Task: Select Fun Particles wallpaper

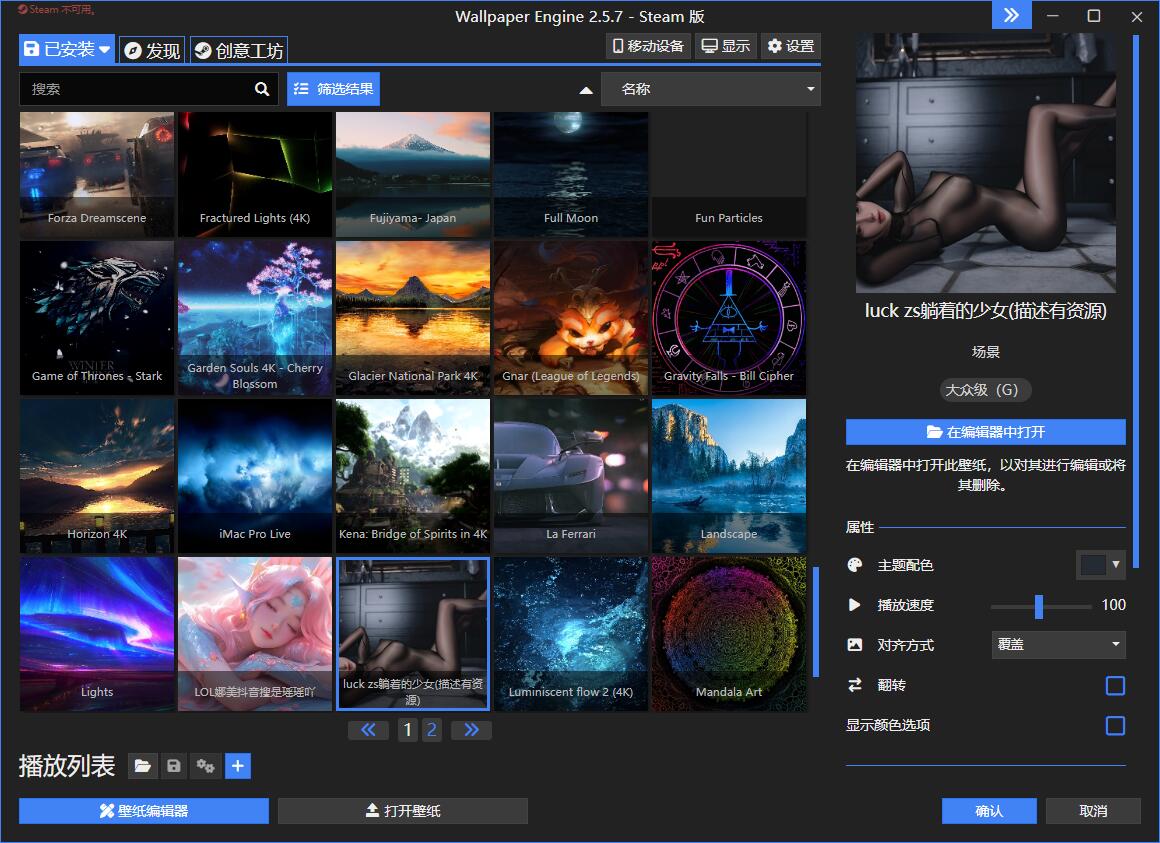Action: (x=729, y=175)
